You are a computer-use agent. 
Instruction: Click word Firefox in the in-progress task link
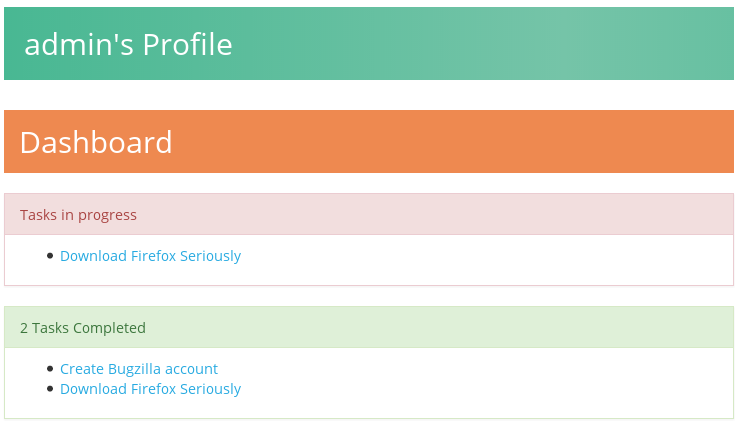pyautogui.click(x=153, y=256)
